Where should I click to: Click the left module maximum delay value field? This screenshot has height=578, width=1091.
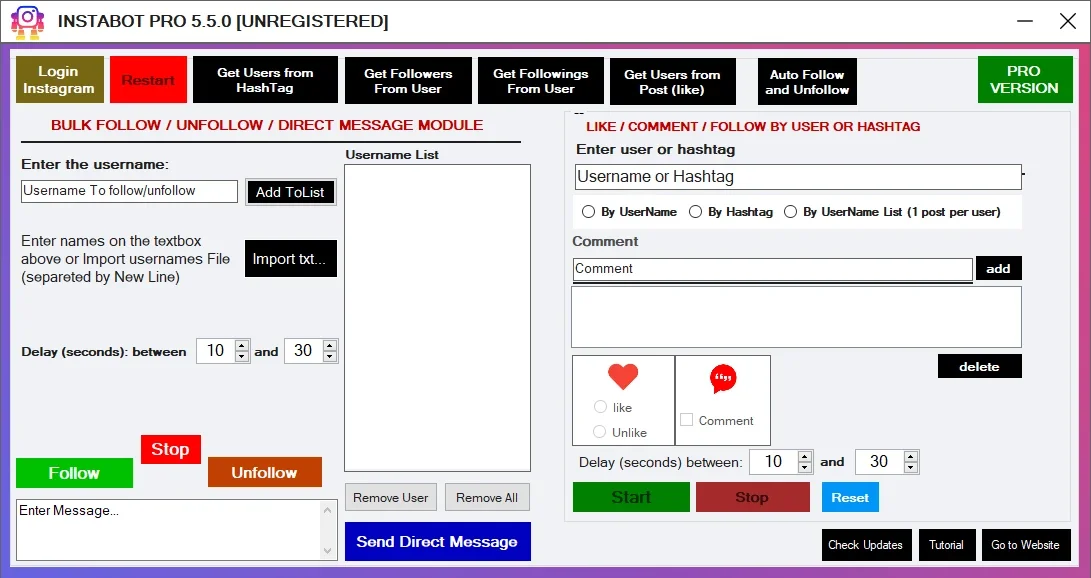point(303,351)
